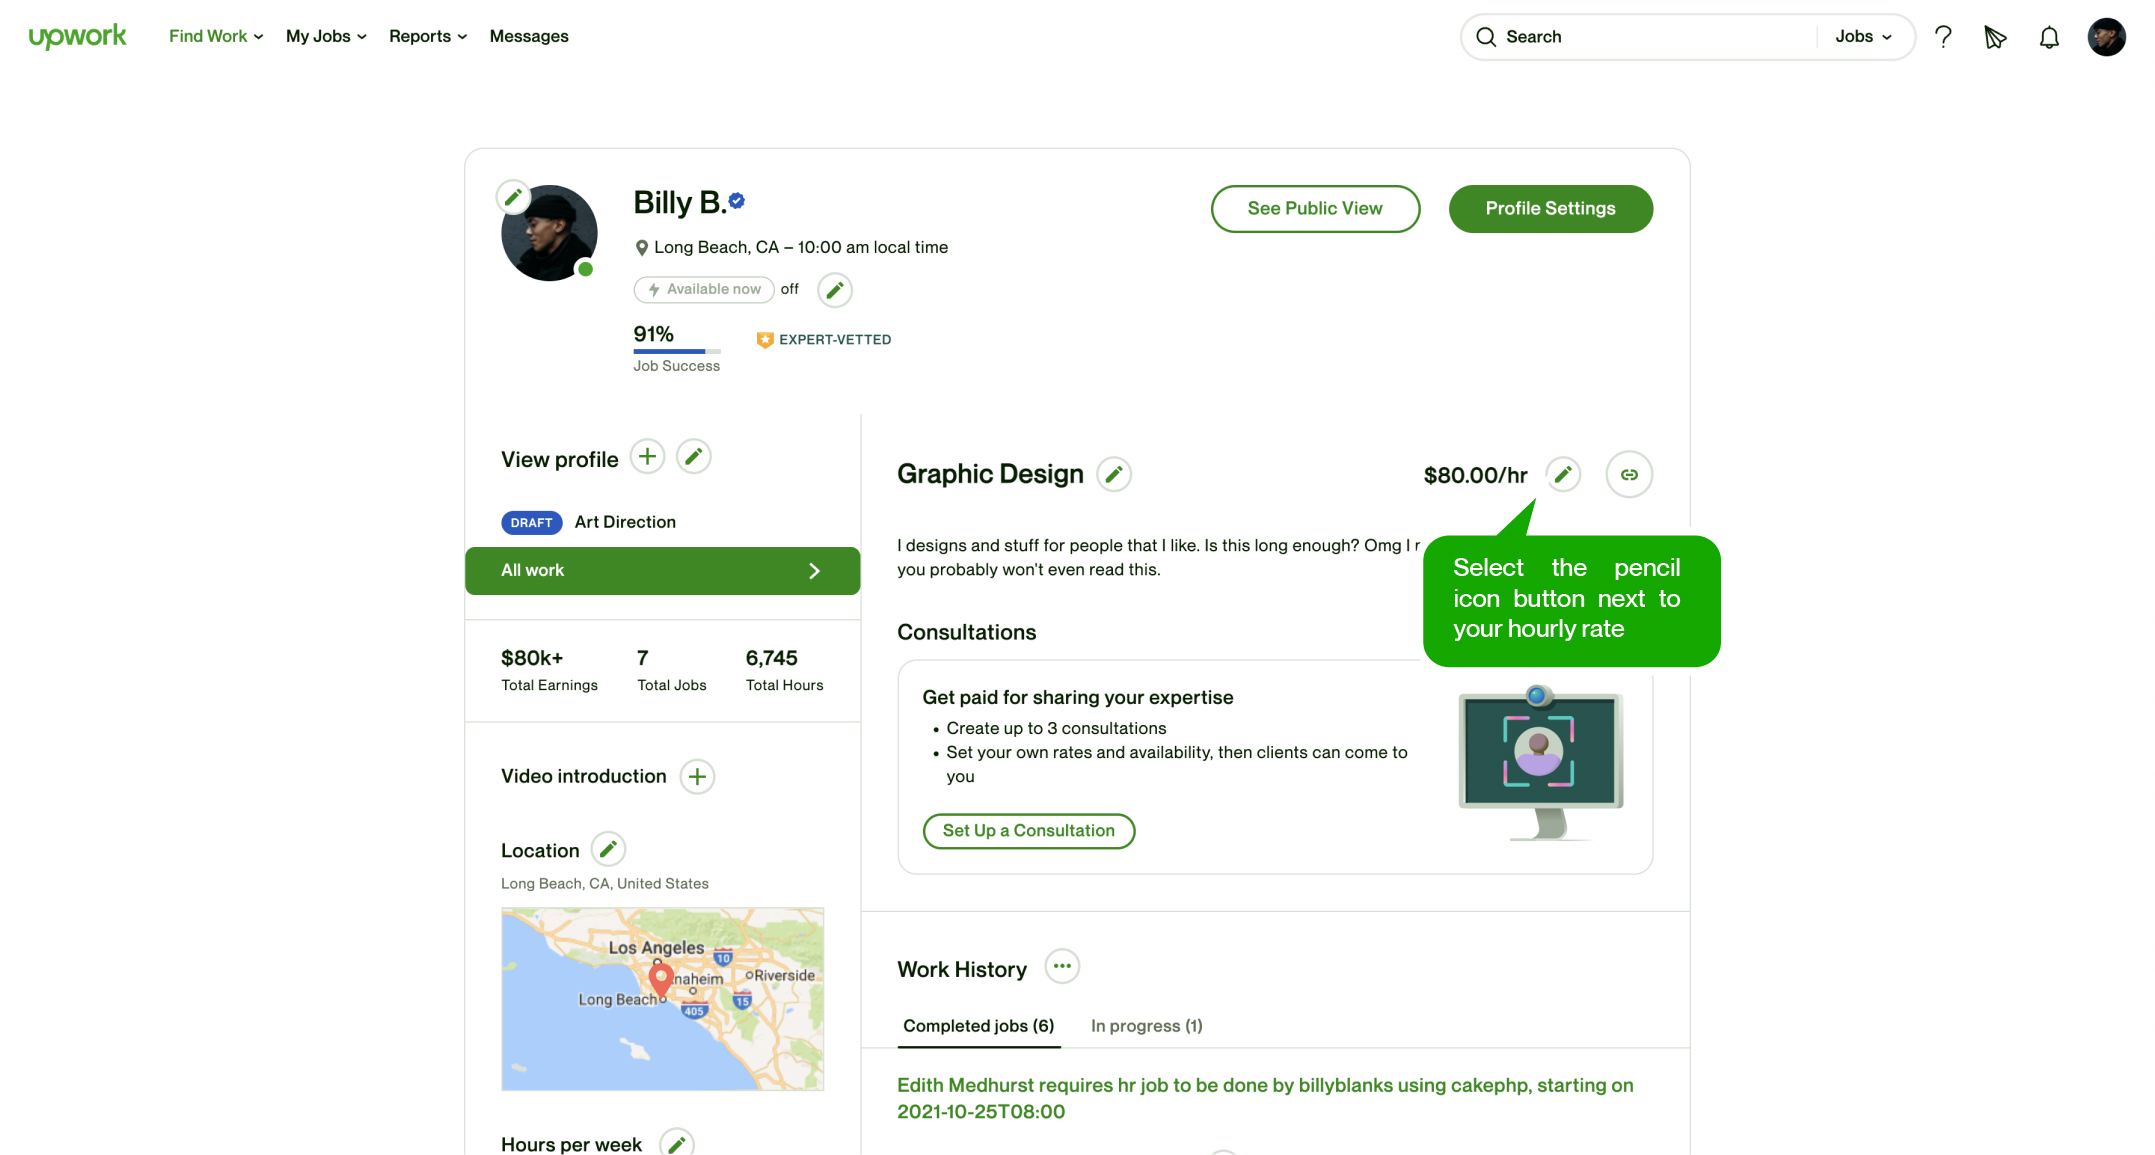The width and height of the screenshot is (2155, 1155).
Task: Edit availability status with the pencil
Action: 835,290
